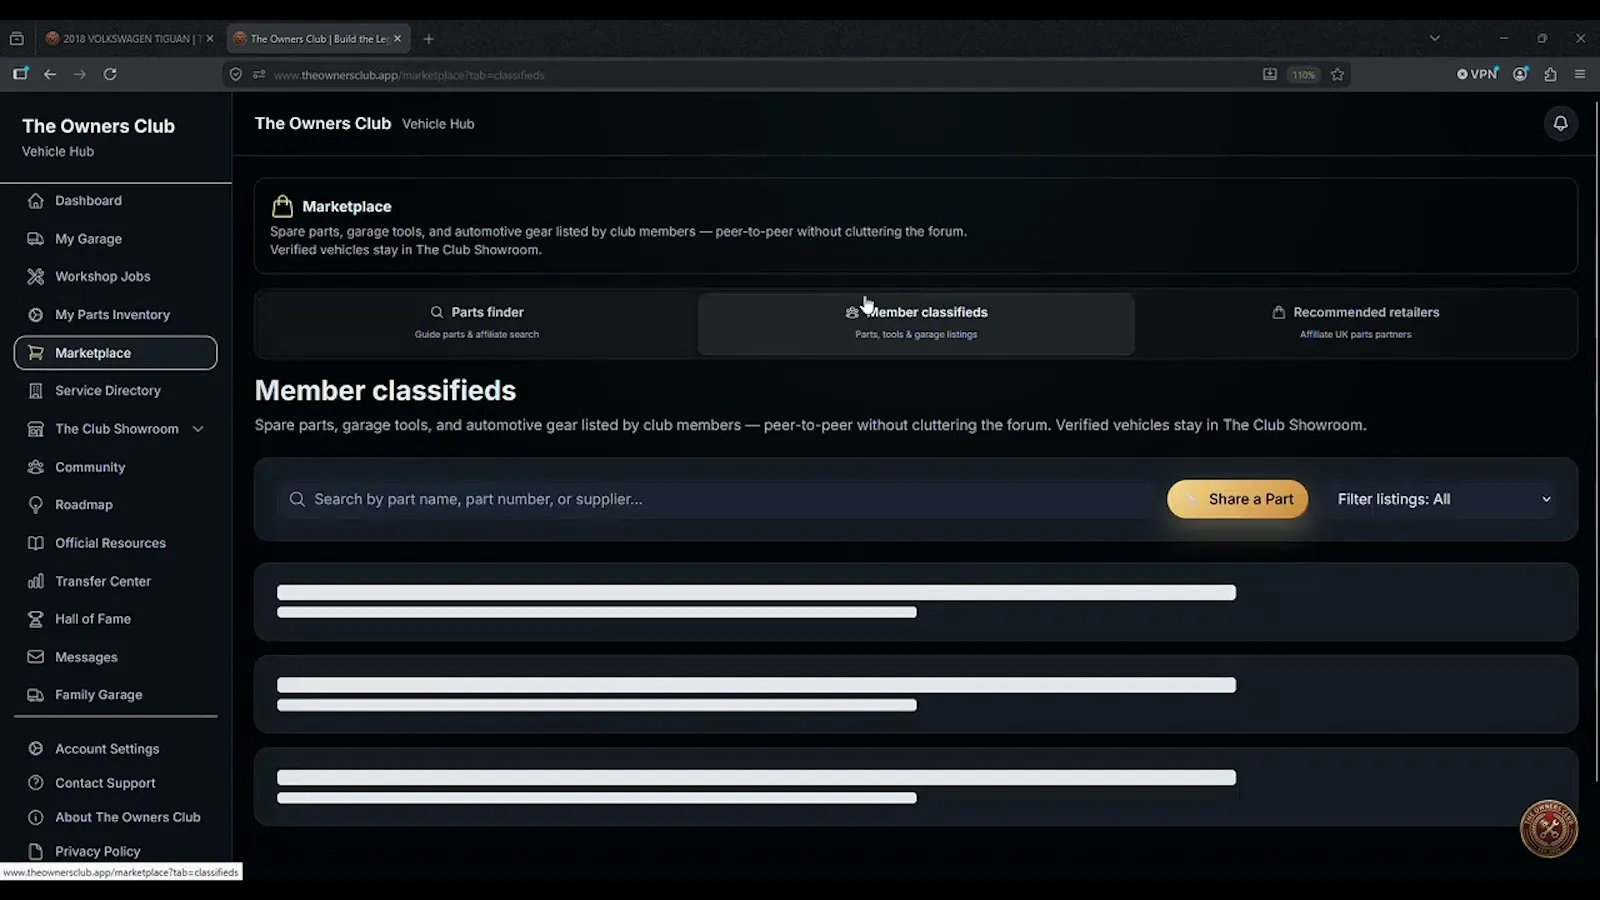Open the tab list dropdown arrow
Screen dimensions: 1600x900
[1435, 39]
